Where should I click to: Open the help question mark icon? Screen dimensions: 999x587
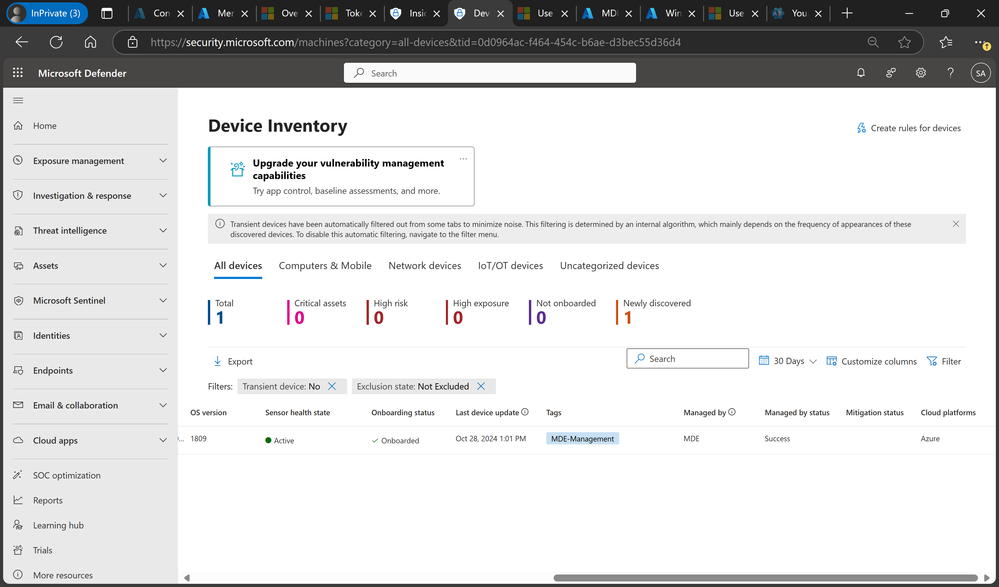tap(951, 73)
